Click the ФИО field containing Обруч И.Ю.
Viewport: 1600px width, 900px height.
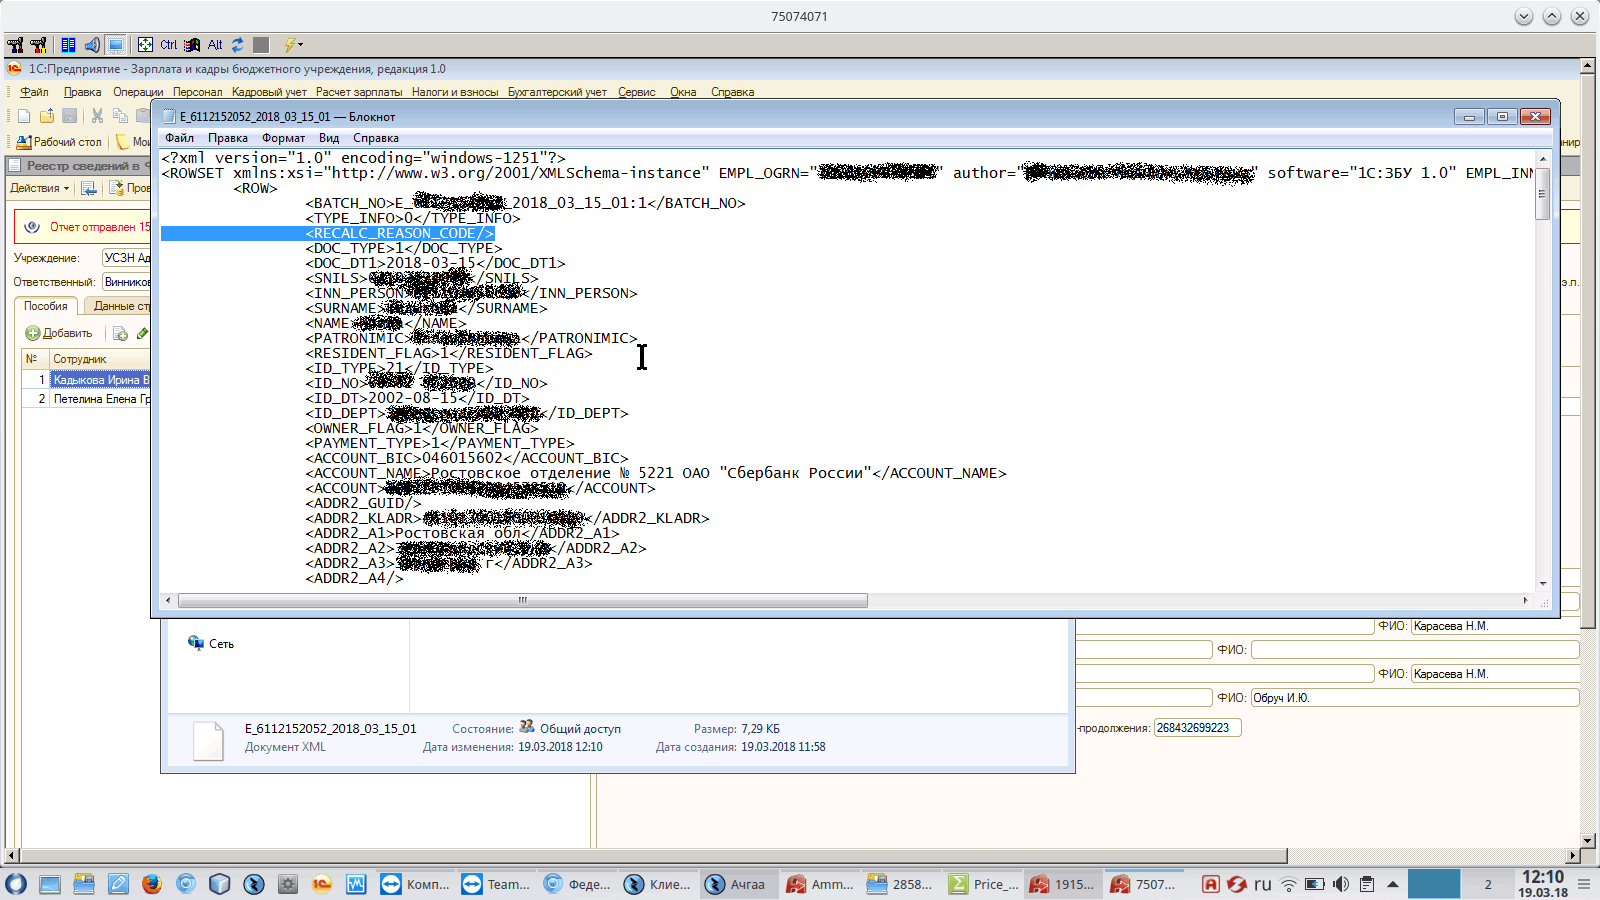[1415, 698]
